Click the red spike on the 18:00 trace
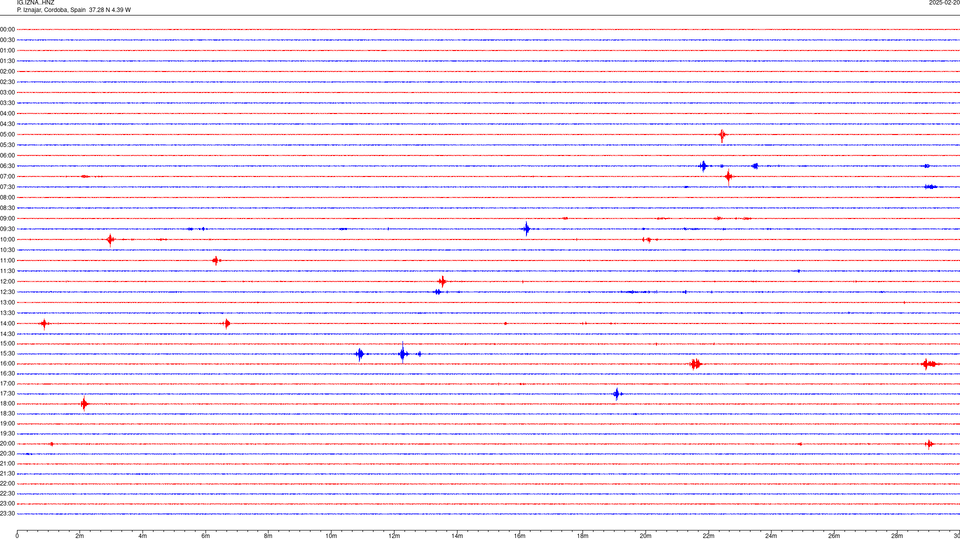This screenshot has height=540, width=960. point(84,403)
